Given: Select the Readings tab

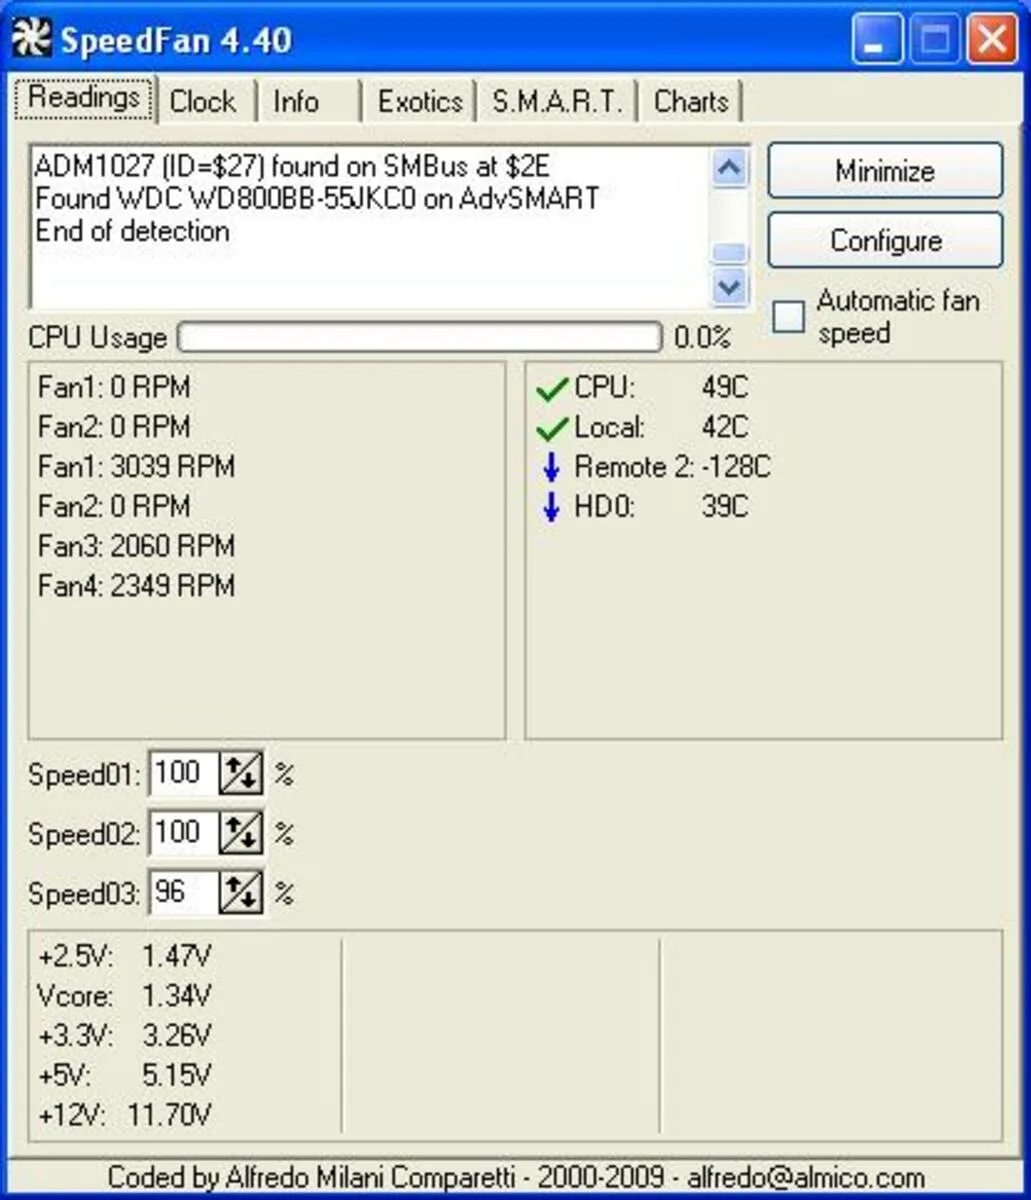Looking at the screenshot, I should (x=84, y=98).
